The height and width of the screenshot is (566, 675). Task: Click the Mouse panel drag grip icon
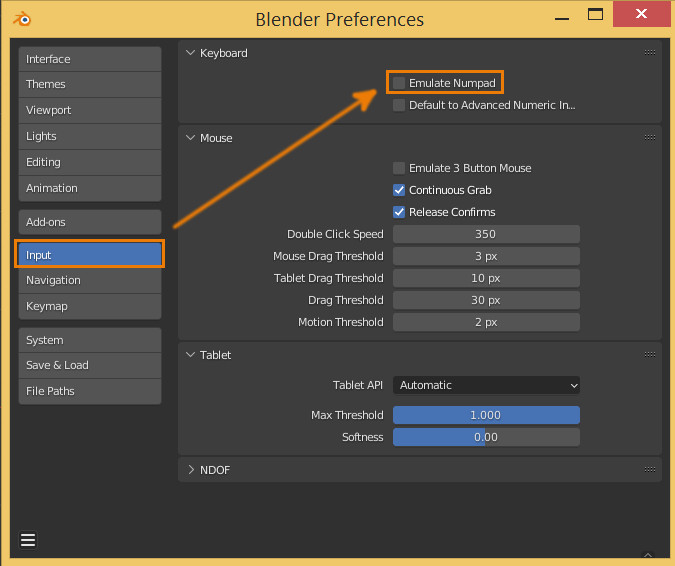click(650, 137)
